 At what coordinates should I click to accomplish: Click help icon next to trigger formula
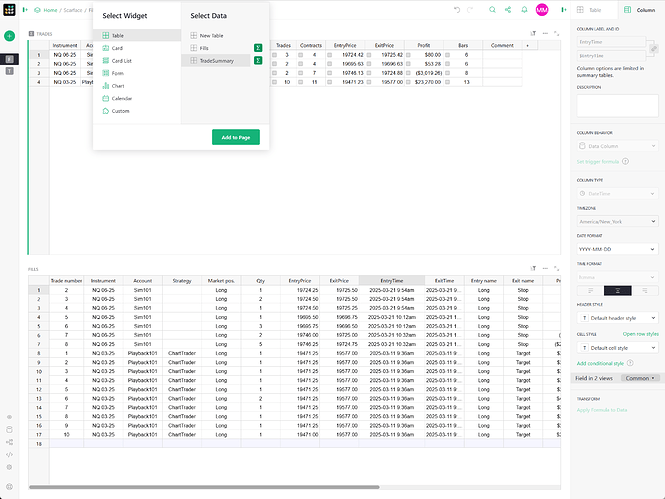point(625,162)
